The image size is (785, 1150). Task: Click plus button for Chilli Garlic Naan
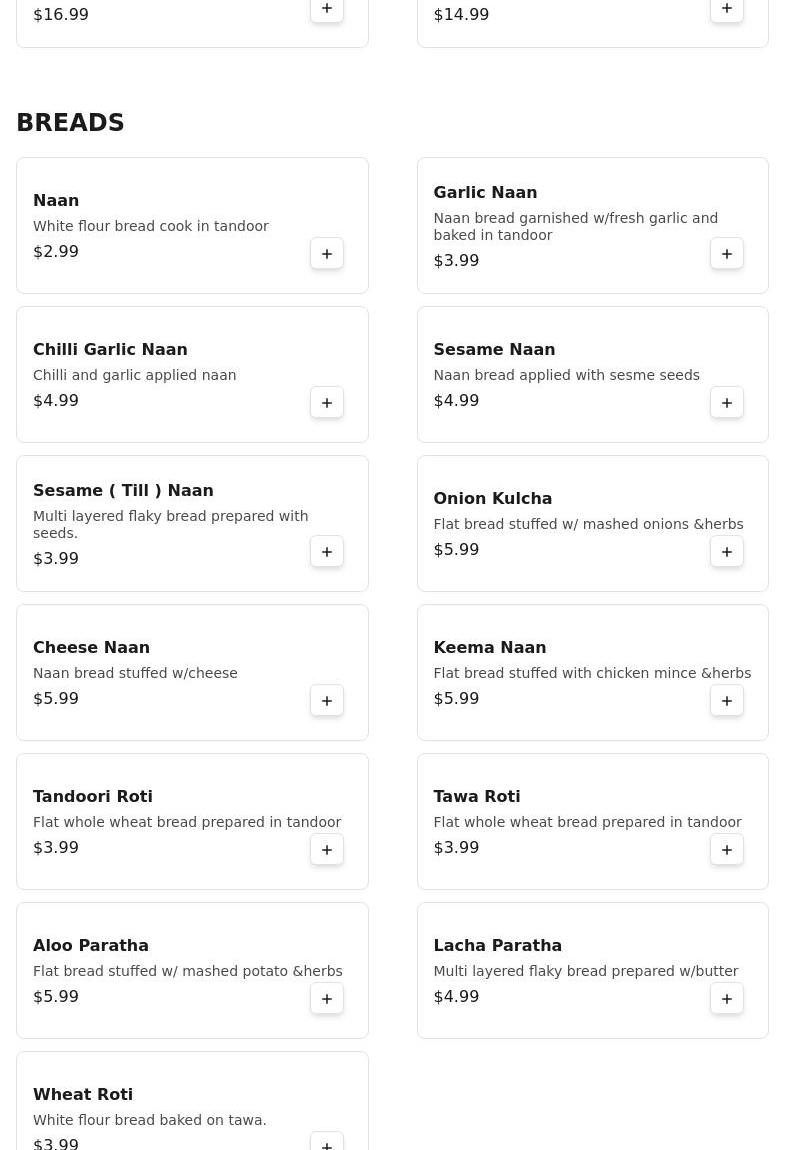coord(327,403)
